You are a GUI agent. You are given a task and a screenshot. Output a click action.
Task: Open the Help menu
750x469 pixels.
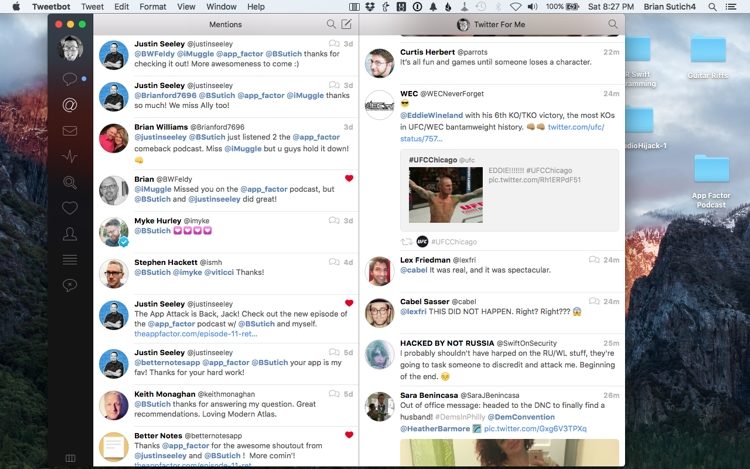coord(256,7)
